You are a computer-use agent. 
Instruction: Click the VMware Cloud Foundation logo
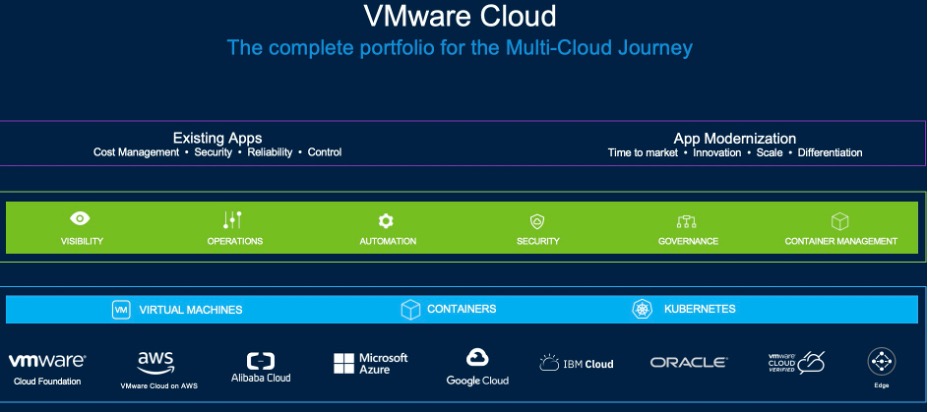[47, 369]
